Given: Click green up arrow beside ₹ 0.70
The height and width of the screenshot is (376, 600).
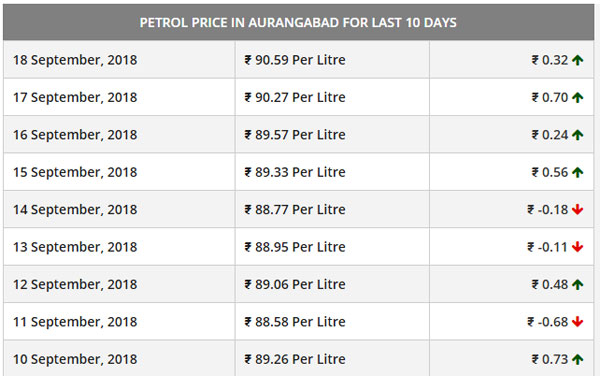Looking at the screenshot, I should point(577,98).
